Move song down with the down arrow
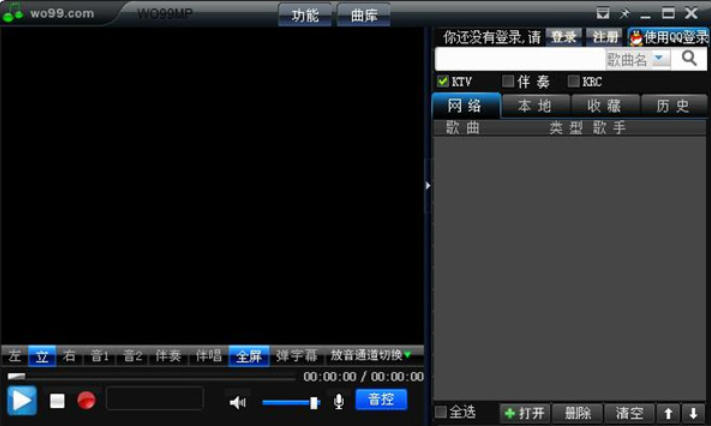 click(x=692, y=413)
